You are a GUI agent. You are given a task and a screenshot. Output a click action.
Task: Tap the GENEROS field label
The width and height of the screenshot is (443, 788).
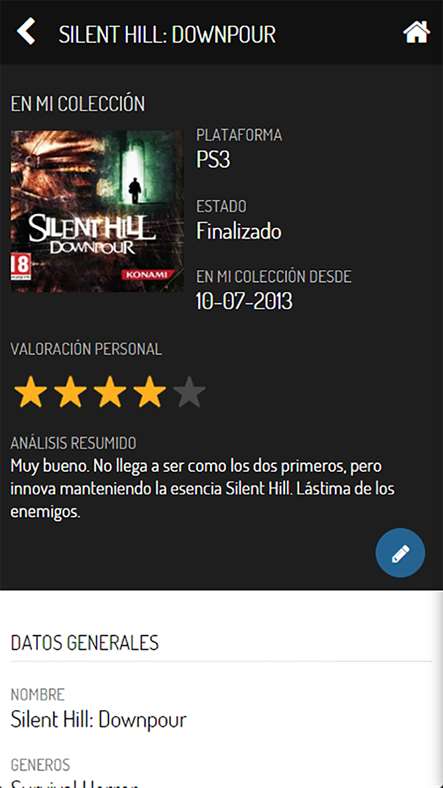click(x=40, y=765)
